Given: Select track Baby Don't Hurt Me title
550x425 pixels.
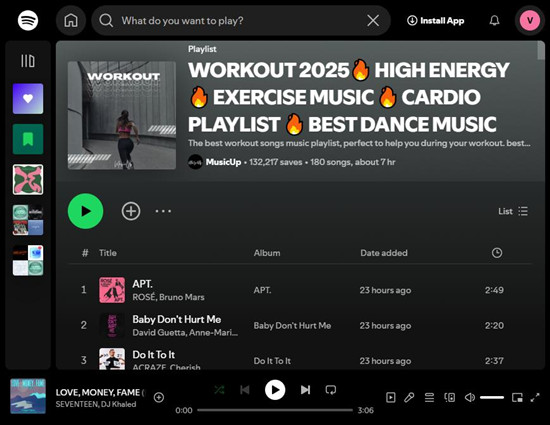Looking at the screenshot, I should (x=177, y=319).
